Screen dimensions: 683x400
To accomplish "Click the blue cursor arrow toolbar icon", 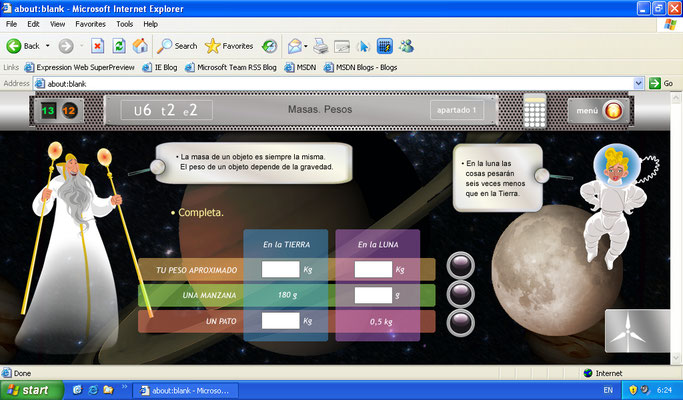I will tap(363, 46).
